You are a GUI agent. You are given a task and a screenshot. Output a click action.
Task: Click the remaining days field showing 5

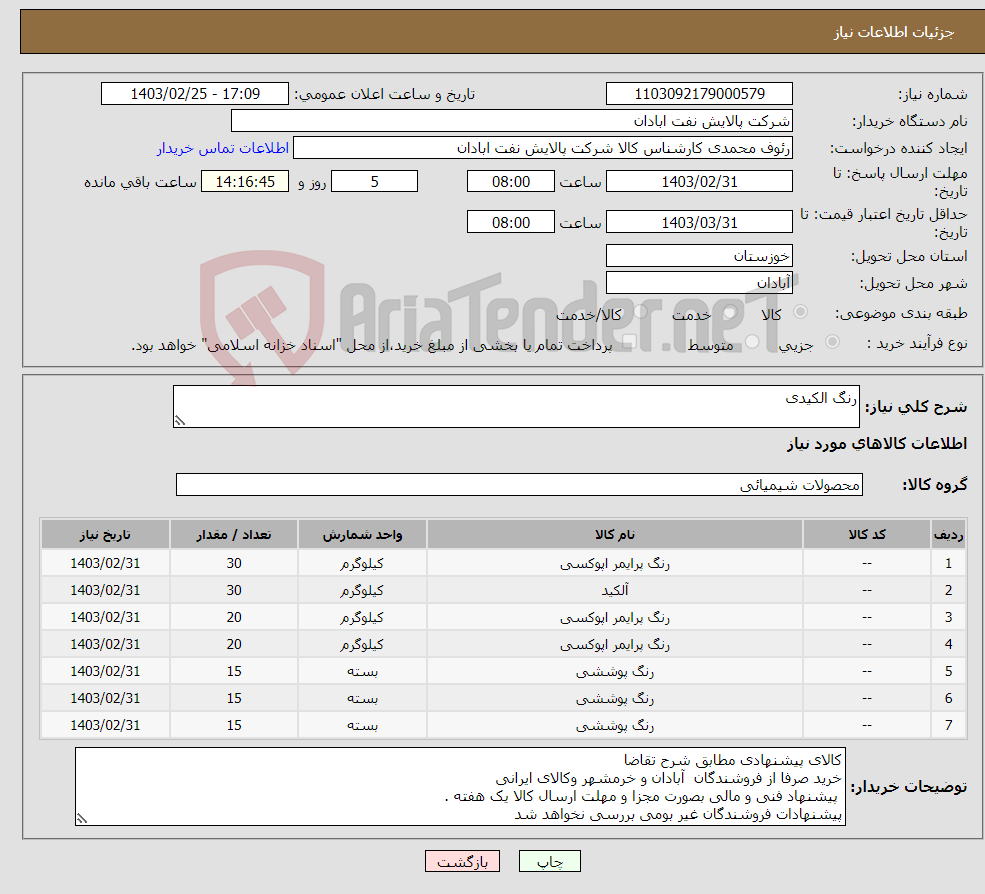pos(374,182)
